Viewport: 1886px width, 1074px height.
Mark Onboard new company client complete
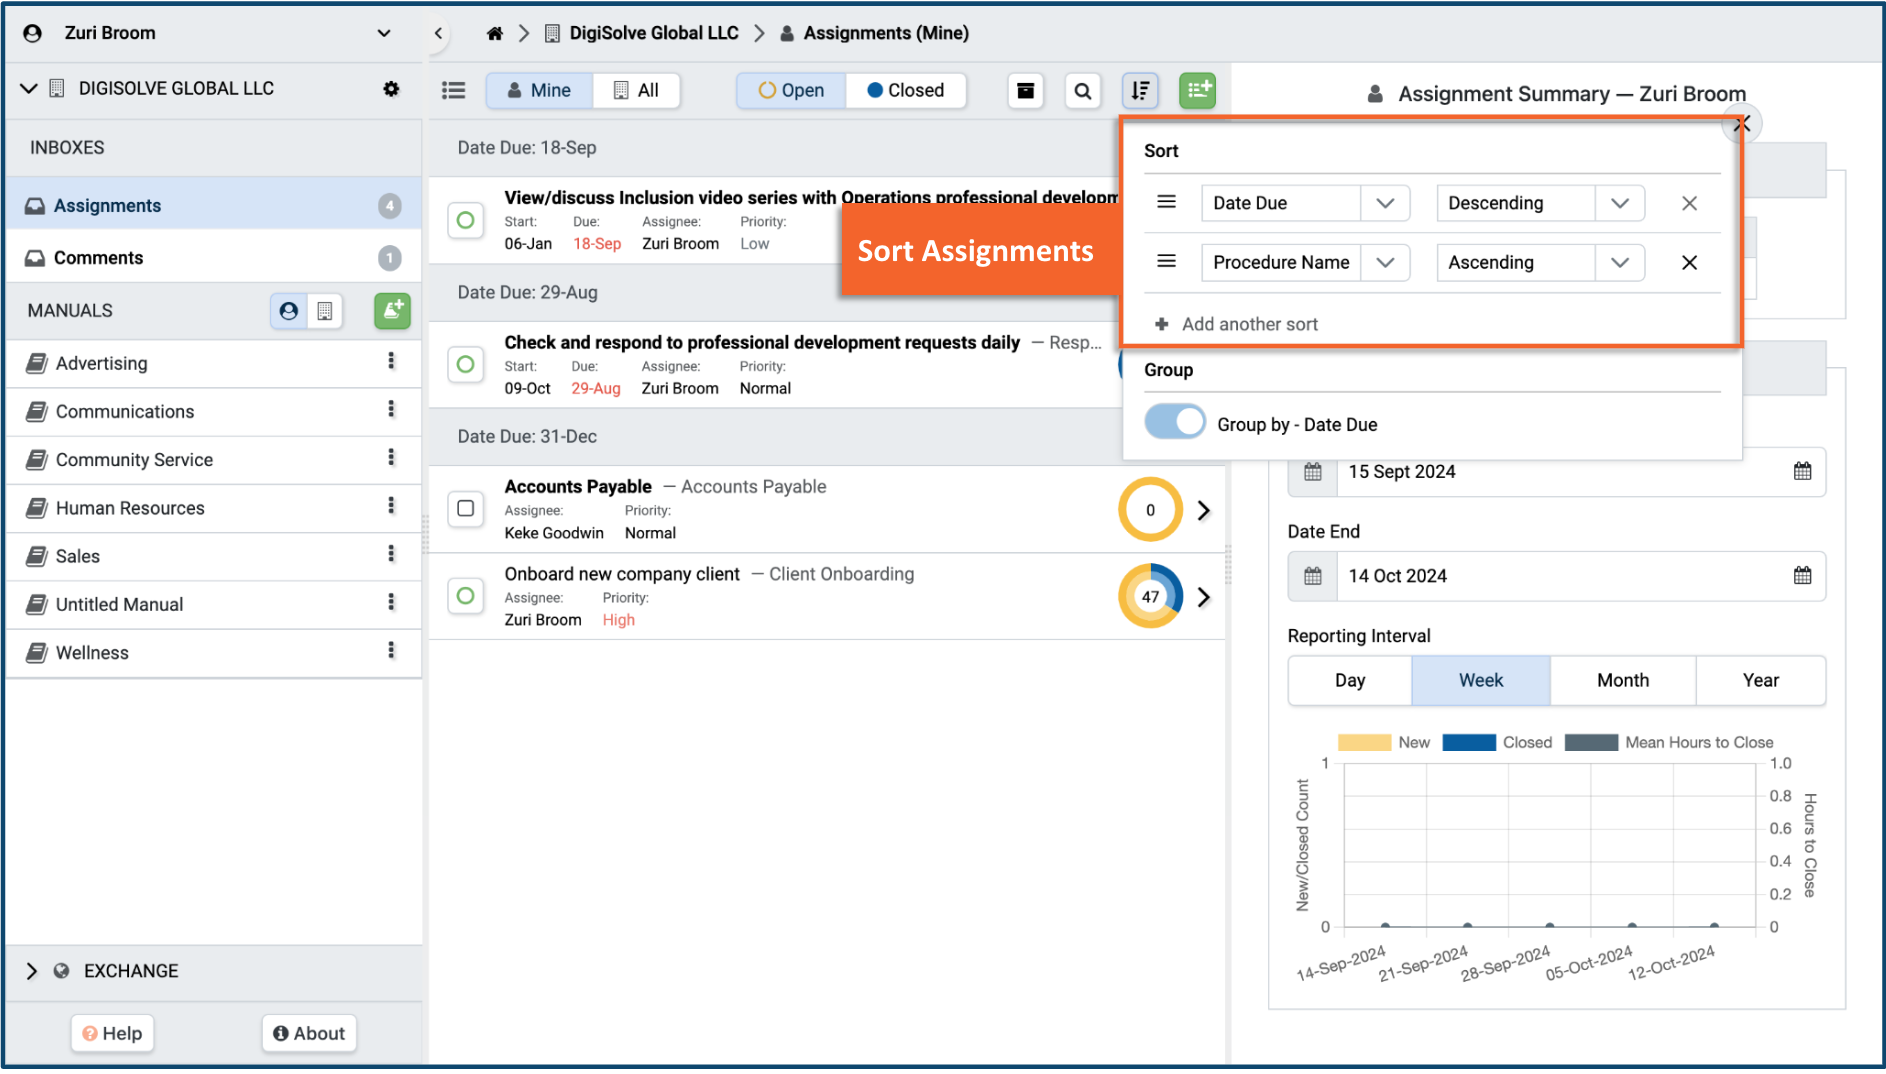(x=466, y=596)
